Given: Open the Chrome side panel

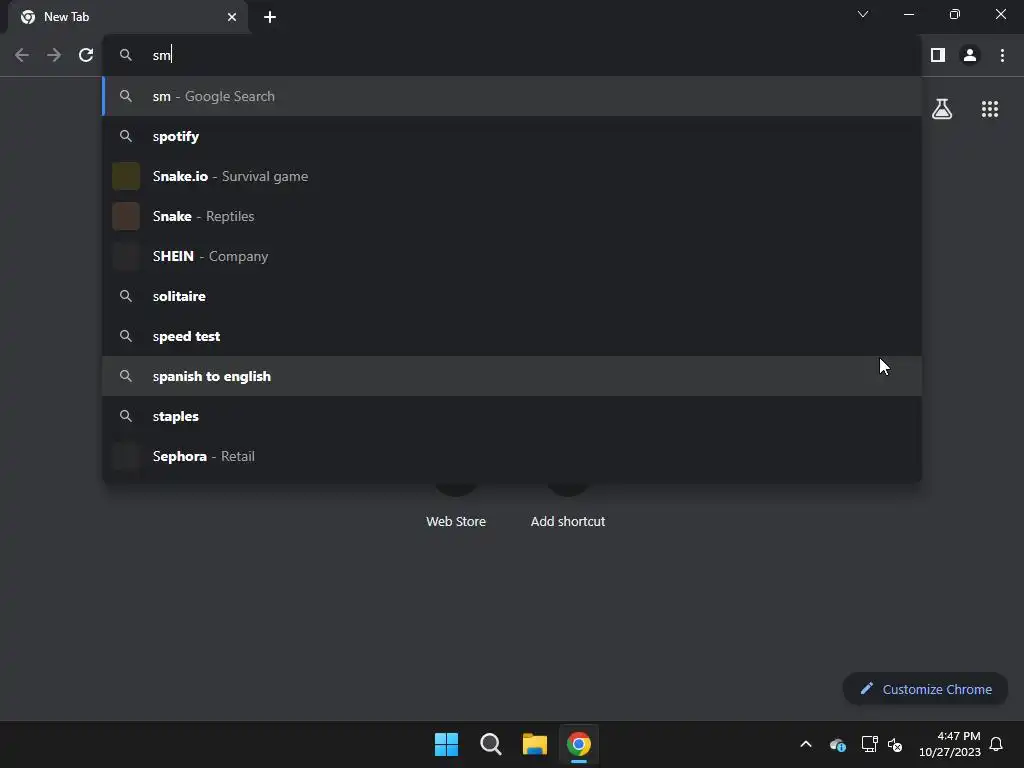Looking at the screenshot, I should click(x=938, y=56).
